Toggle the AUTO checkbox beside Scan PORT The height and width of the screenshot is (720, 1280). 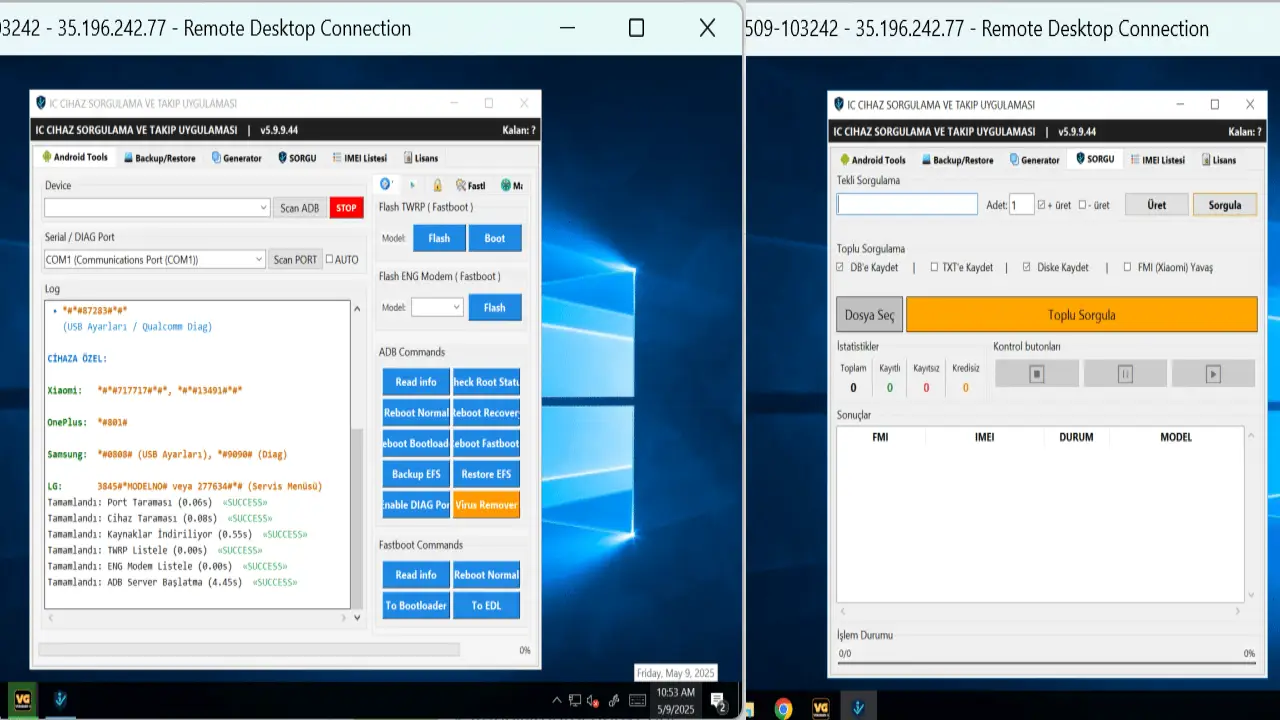click(x=329, y=259)
